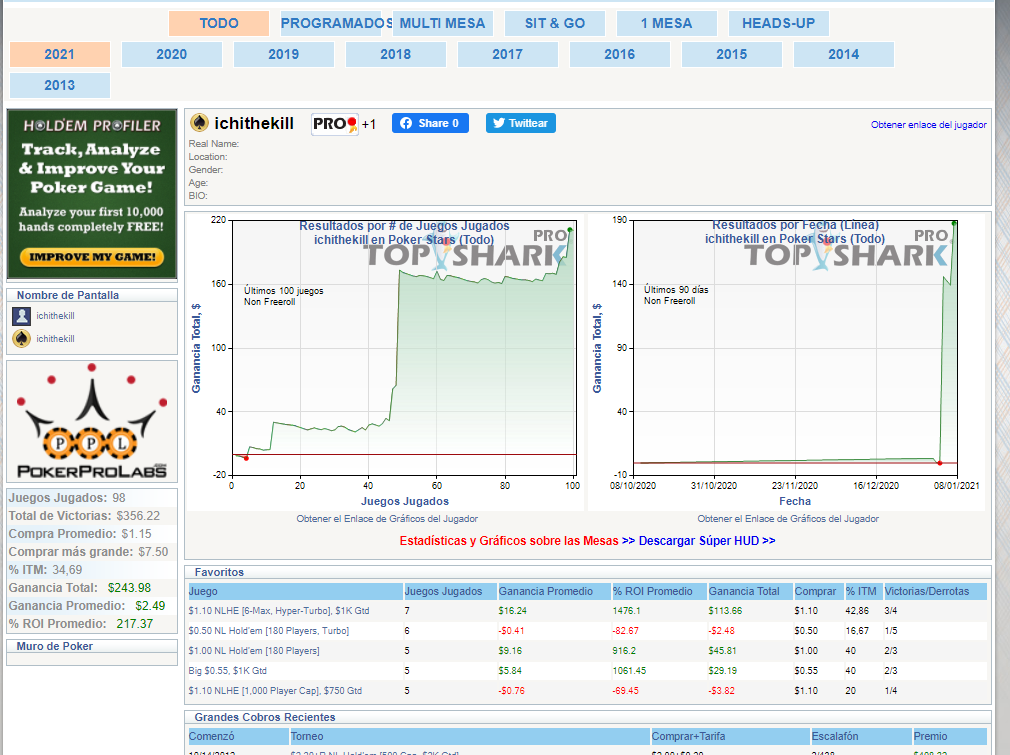Click Total de Victorias $356.22 stat
The image size is (1010, 755).
click(x=84, y=516)
